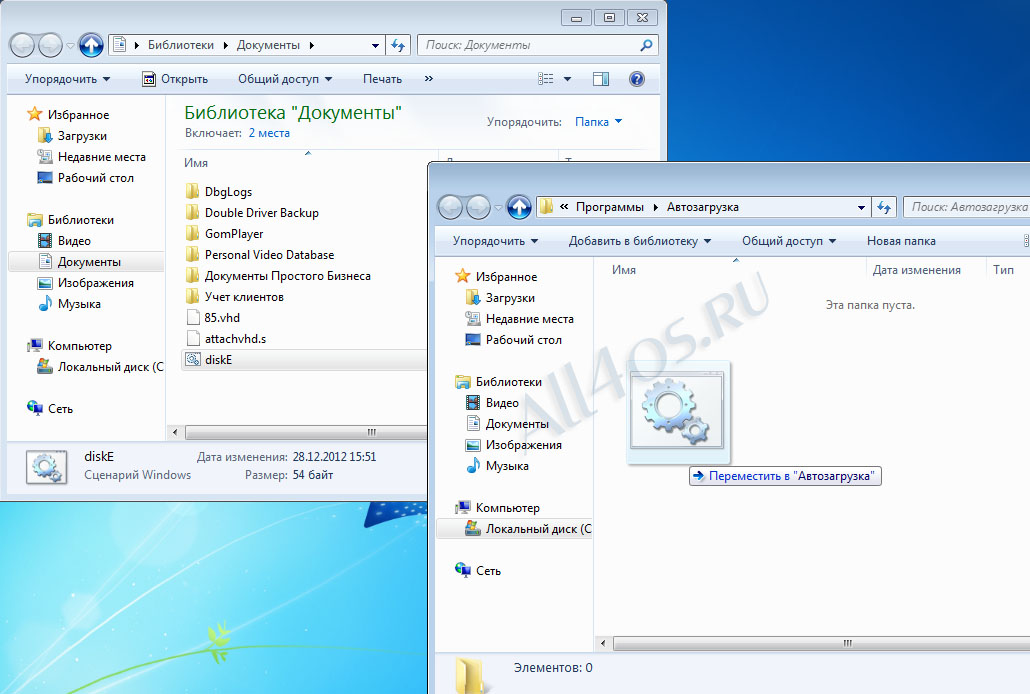Select Рабочий стол in Документы window sidebar
This screenshot has height=694, width=1030.
85,178
